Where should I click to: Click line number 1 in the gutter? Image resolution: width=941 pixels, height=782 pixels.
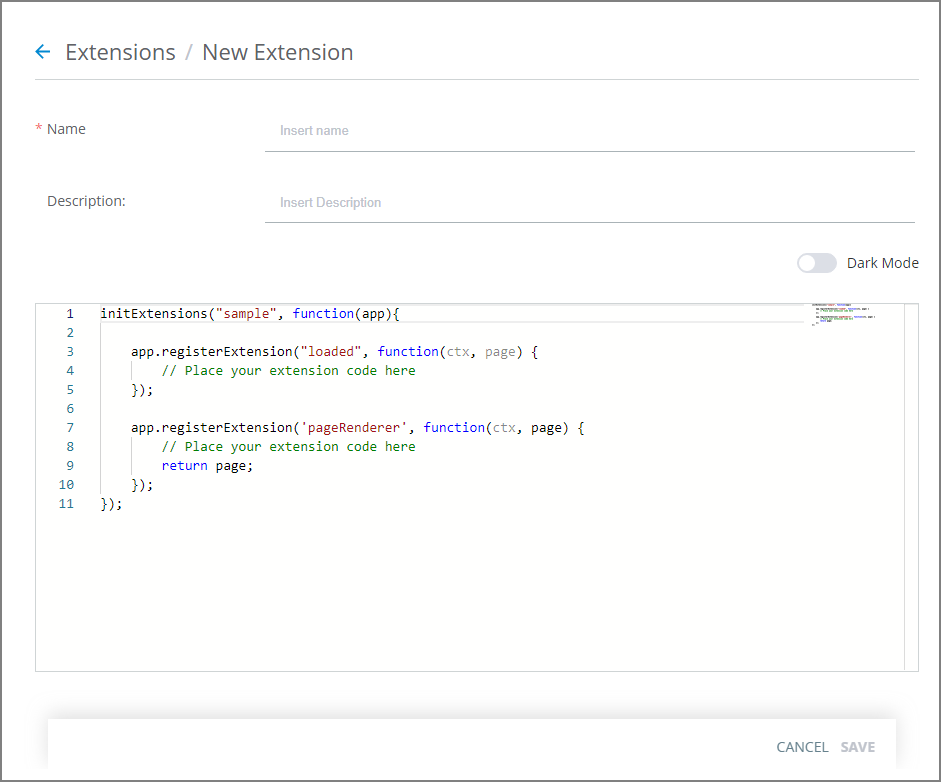tap(70, 313)
